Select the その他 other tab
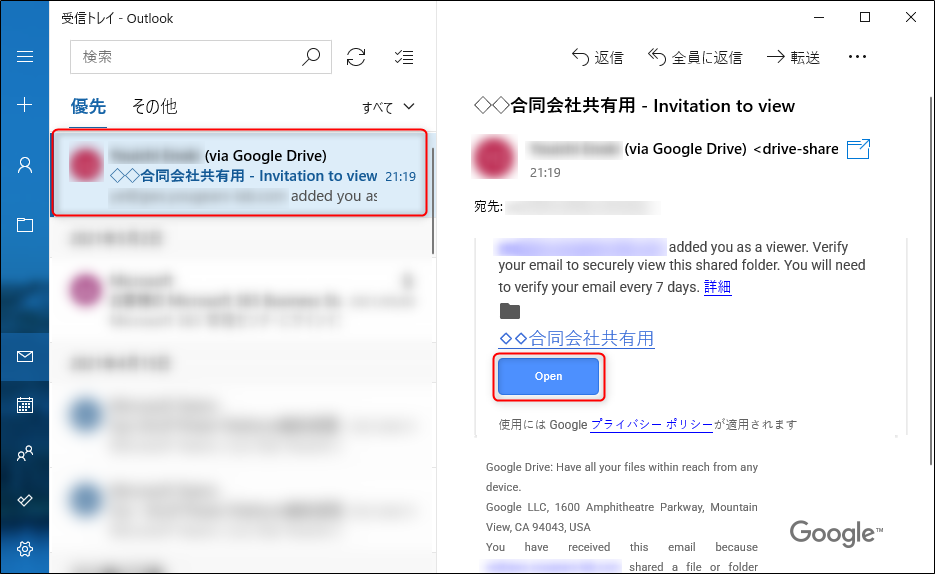 point(154,107)
